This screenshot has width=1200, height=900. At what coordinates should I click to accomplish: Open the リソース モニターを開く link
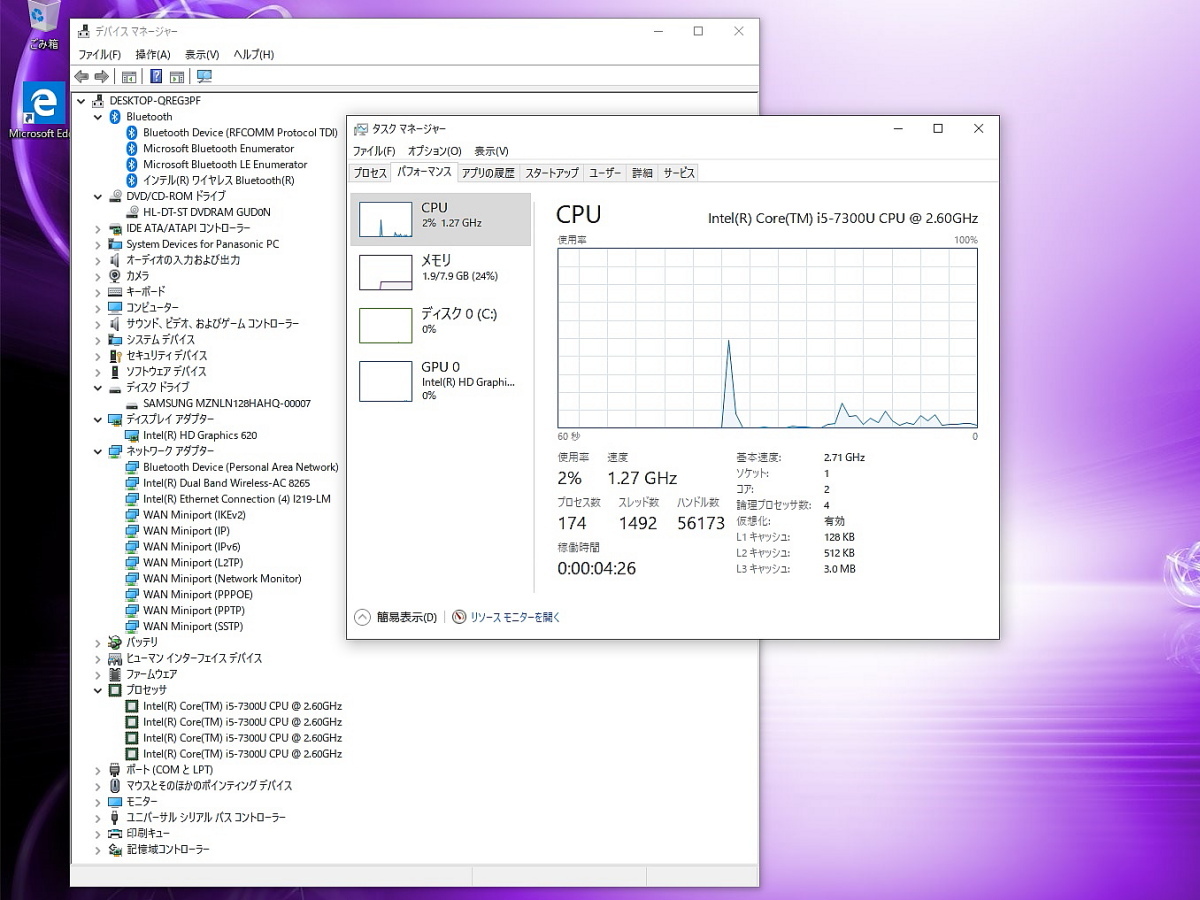tap(506, 618)
